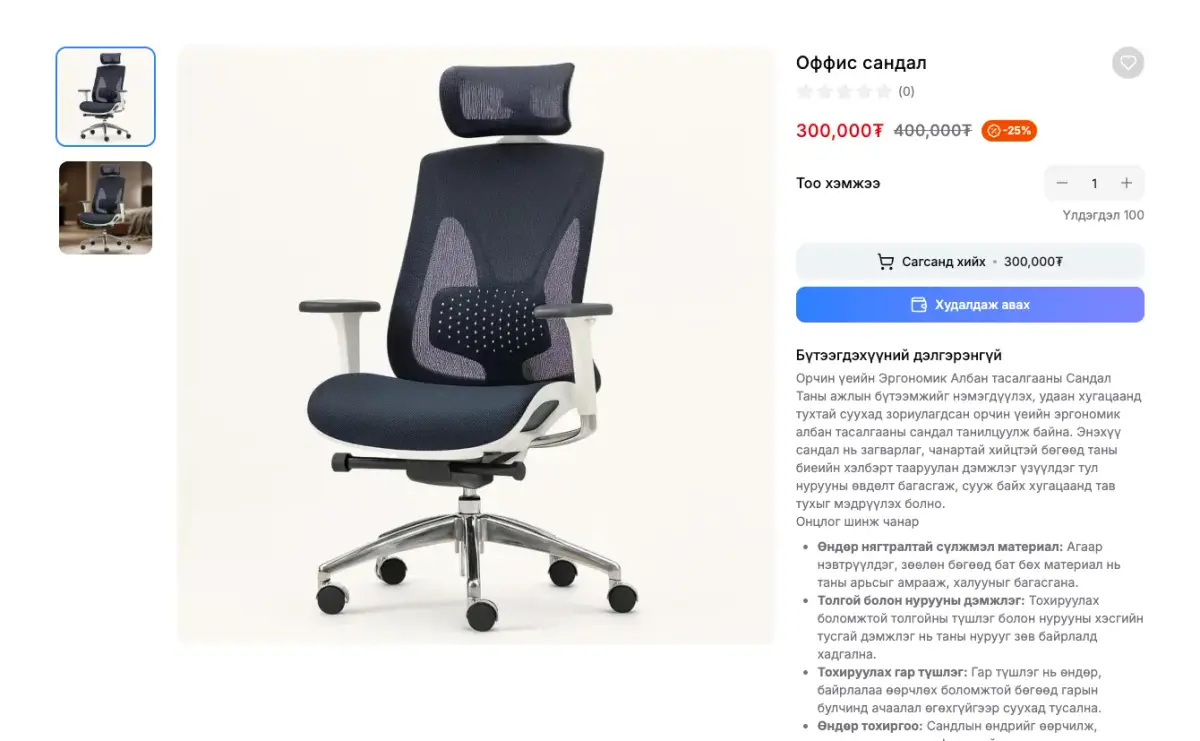Image resolution: width=1200 pixels, height=741 pixels.
Task: Open the large office chair product image
Action: (476, 345)
